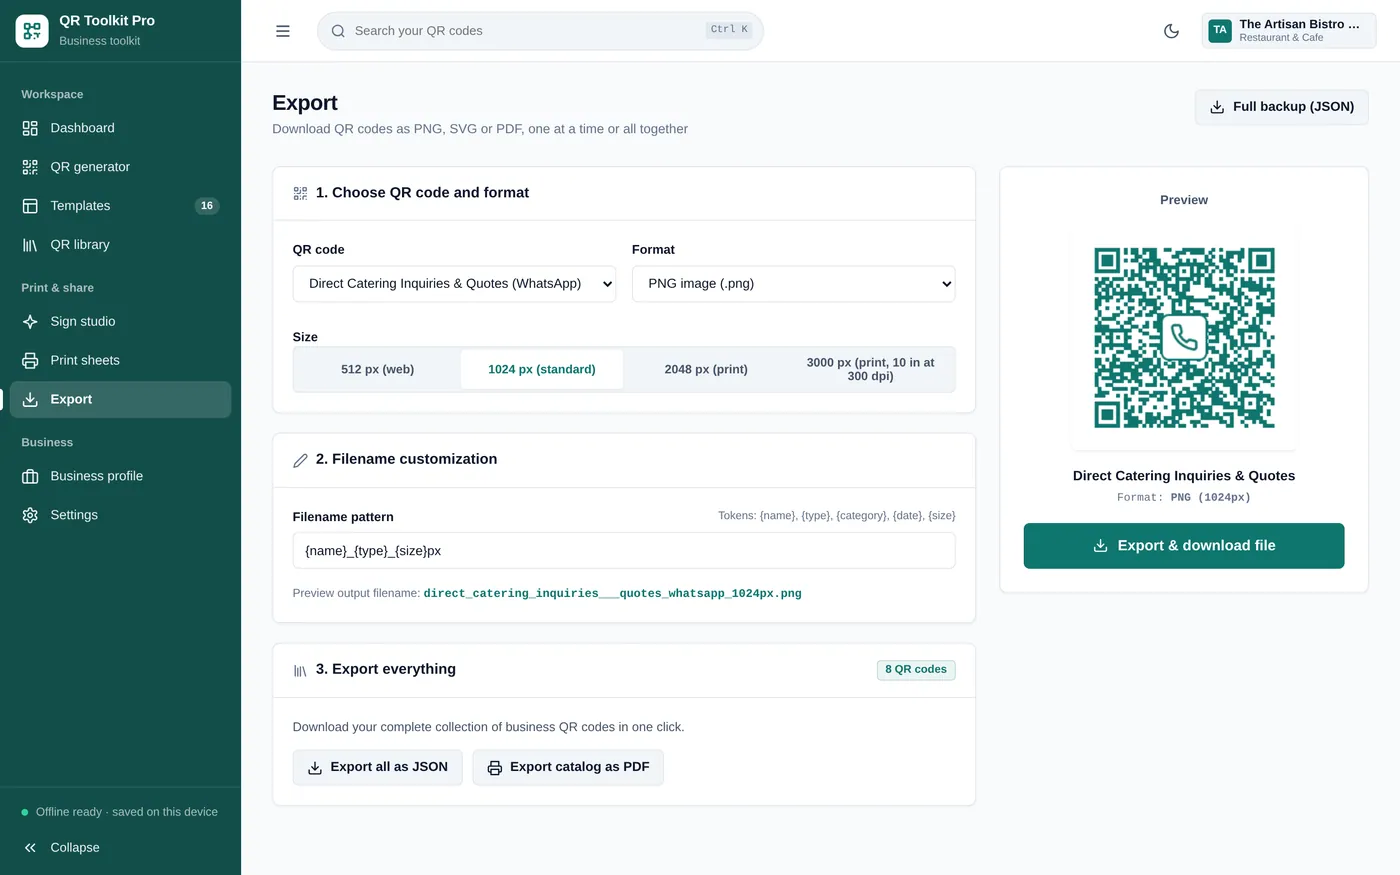Click Export all as JSON button

pyautogui.click(x=378, y=768)
